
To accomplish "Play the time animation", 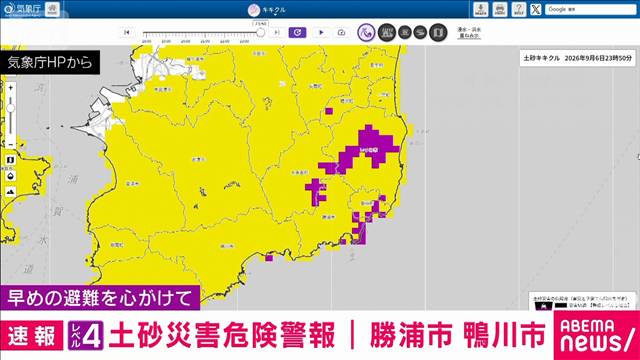I will [x=321, y=32].
